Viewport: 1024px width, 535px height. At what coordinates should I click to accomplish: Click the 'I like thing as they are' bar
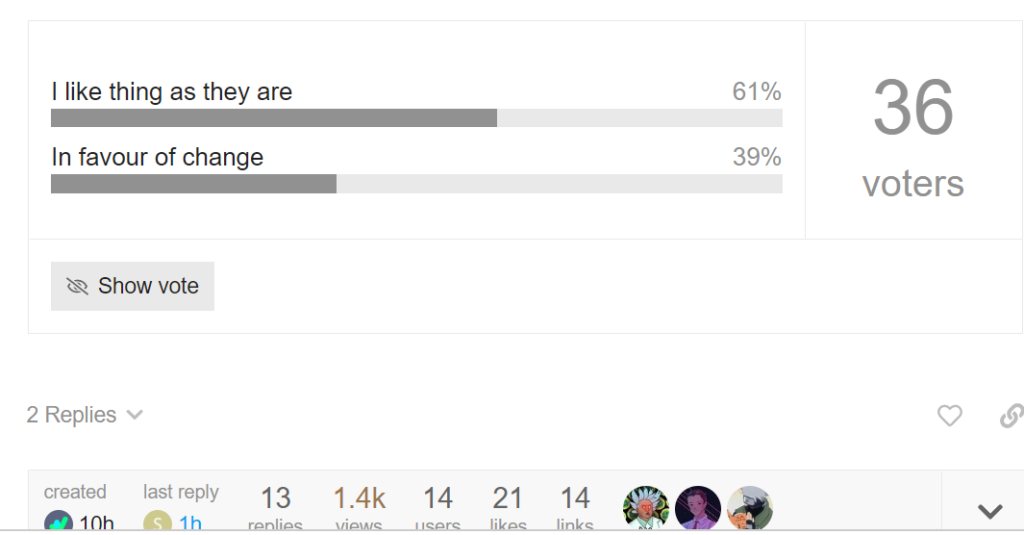[416, 118]
